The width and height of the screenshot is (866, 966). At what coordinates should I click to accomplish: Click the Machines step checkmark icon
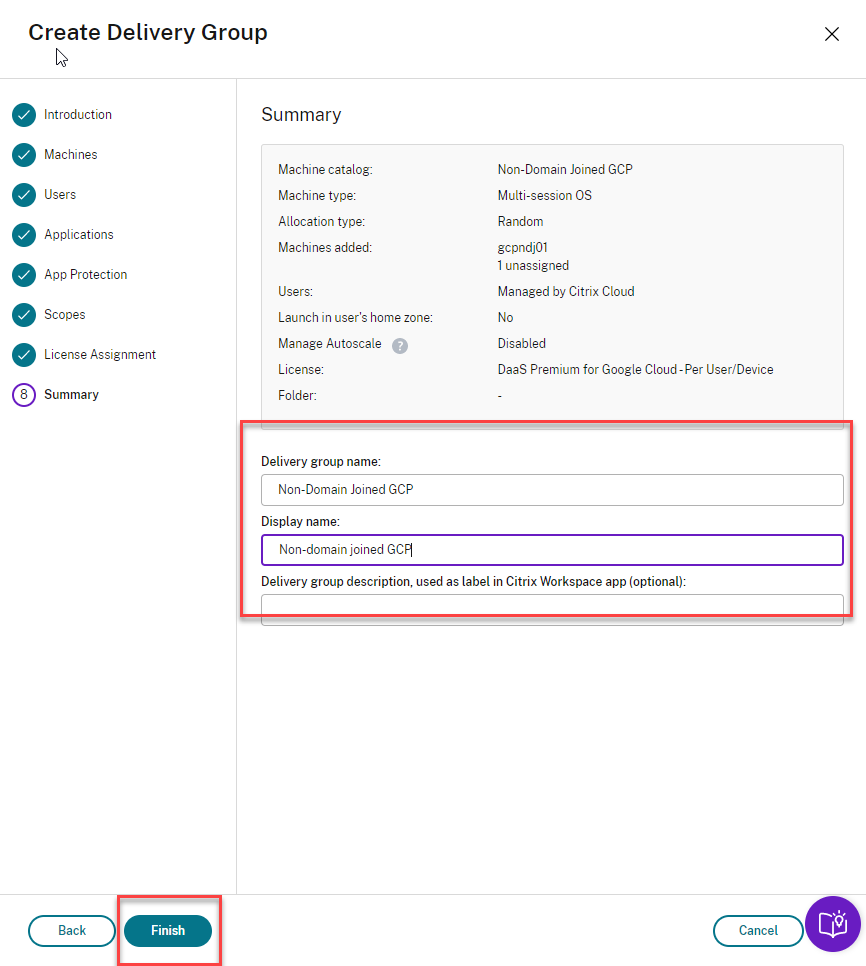tap(24, 155)
